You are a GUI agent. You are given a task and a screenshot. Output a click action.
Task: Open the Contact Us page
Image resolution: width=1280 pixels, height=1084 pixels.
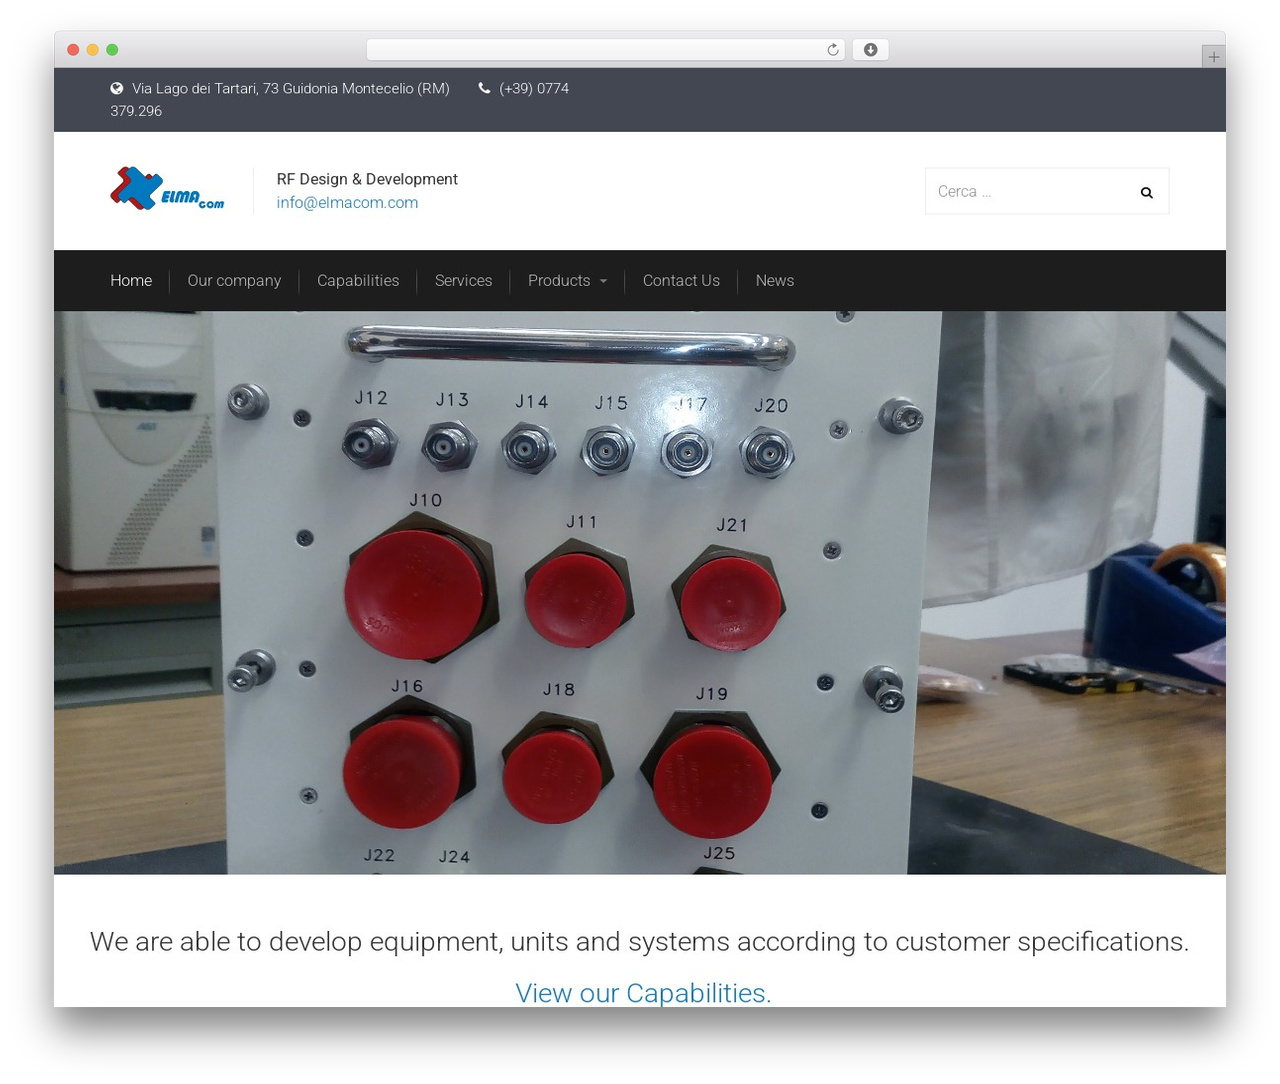(x=681, y=281)
